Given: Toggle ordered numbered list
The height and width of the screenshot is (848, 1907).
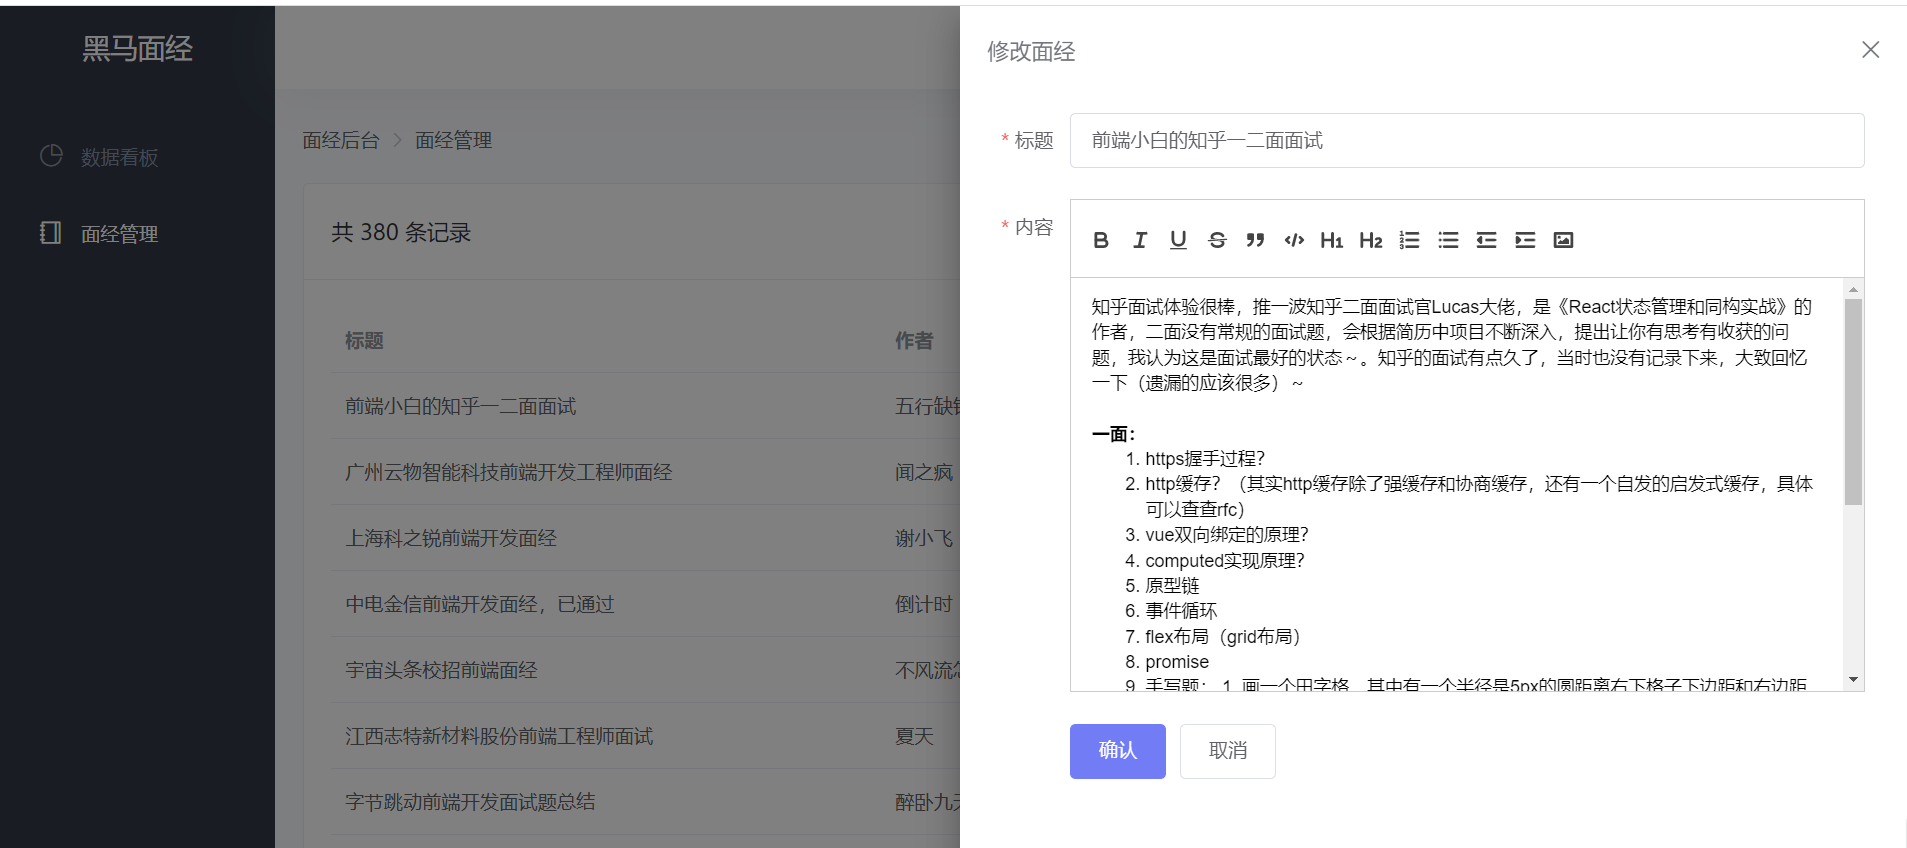Looking at the screenshot, I should pyautogui.click(x=1409, y=240).
